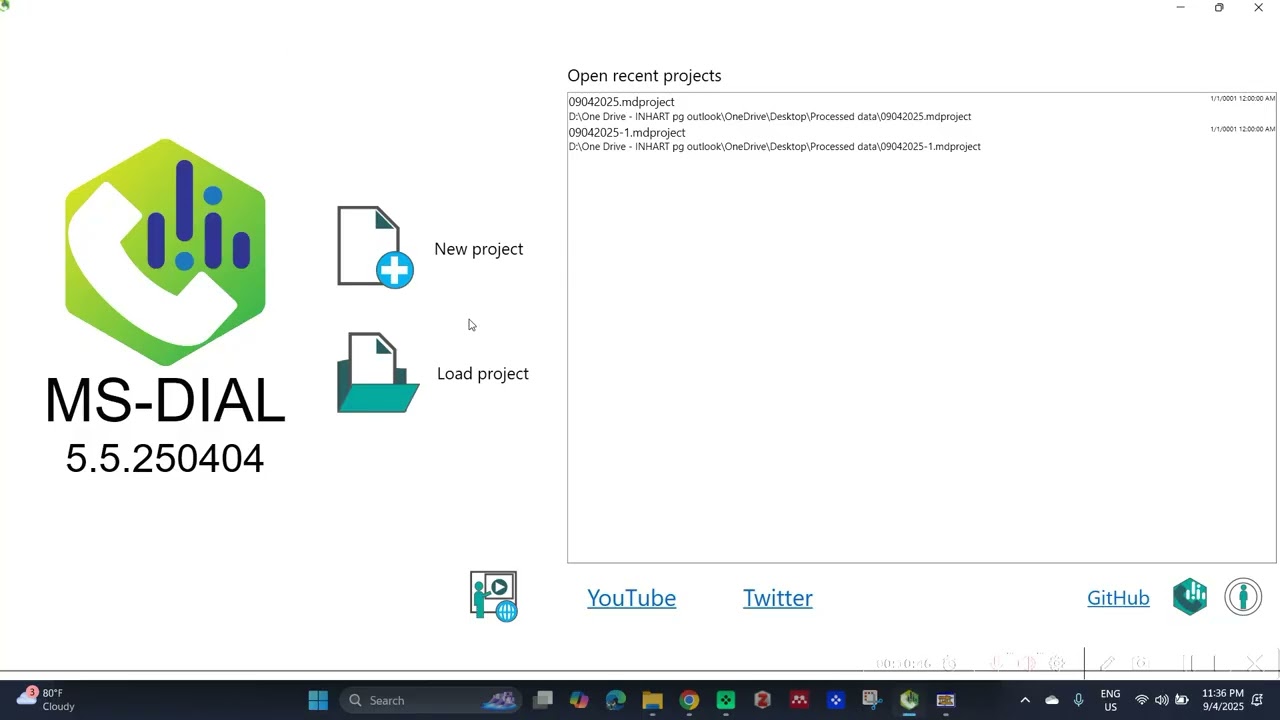Image resolution: width=1280 pixels, height=720 pixels.
Task: Close the MS-DIAL window
Action: pos(1258,8)
